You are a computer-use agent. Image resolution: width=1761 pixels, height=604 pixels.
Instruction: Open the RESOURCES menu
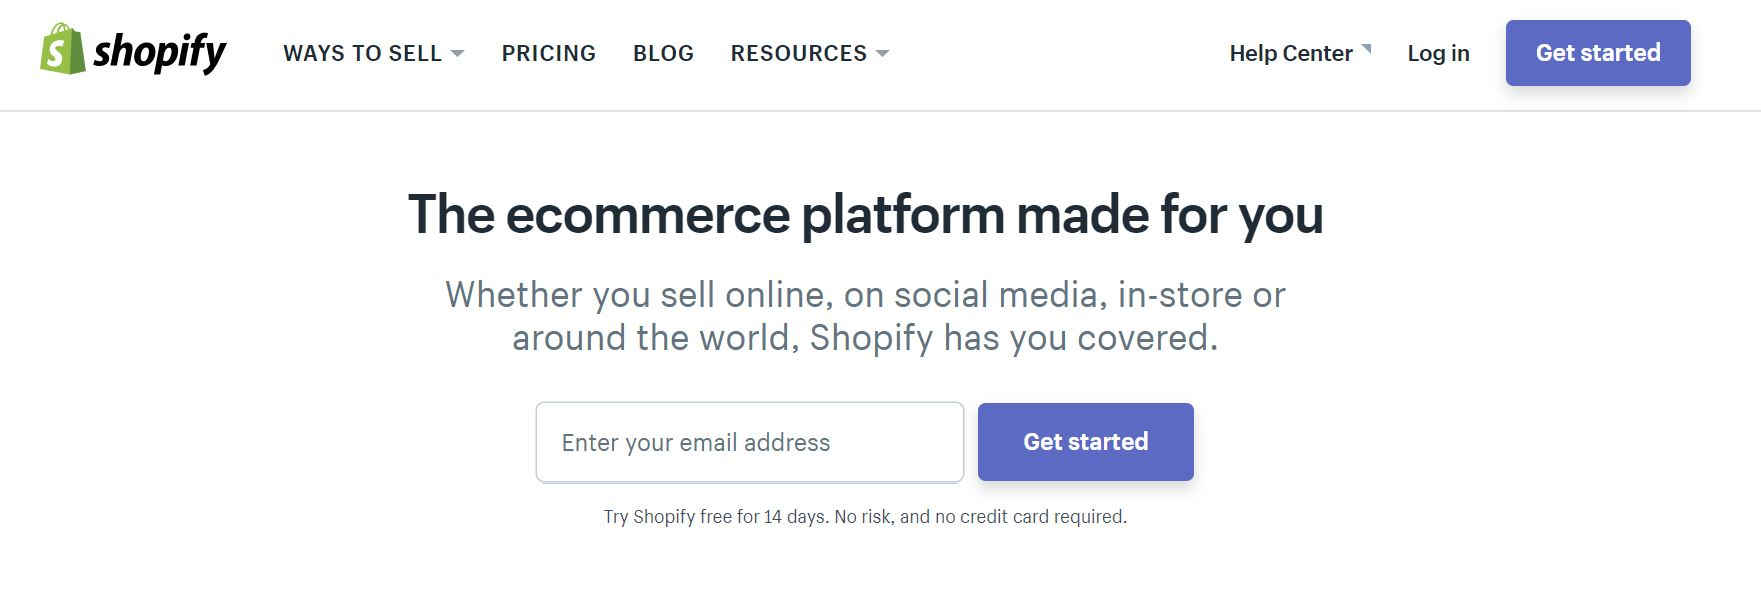(x=799, y=53)
